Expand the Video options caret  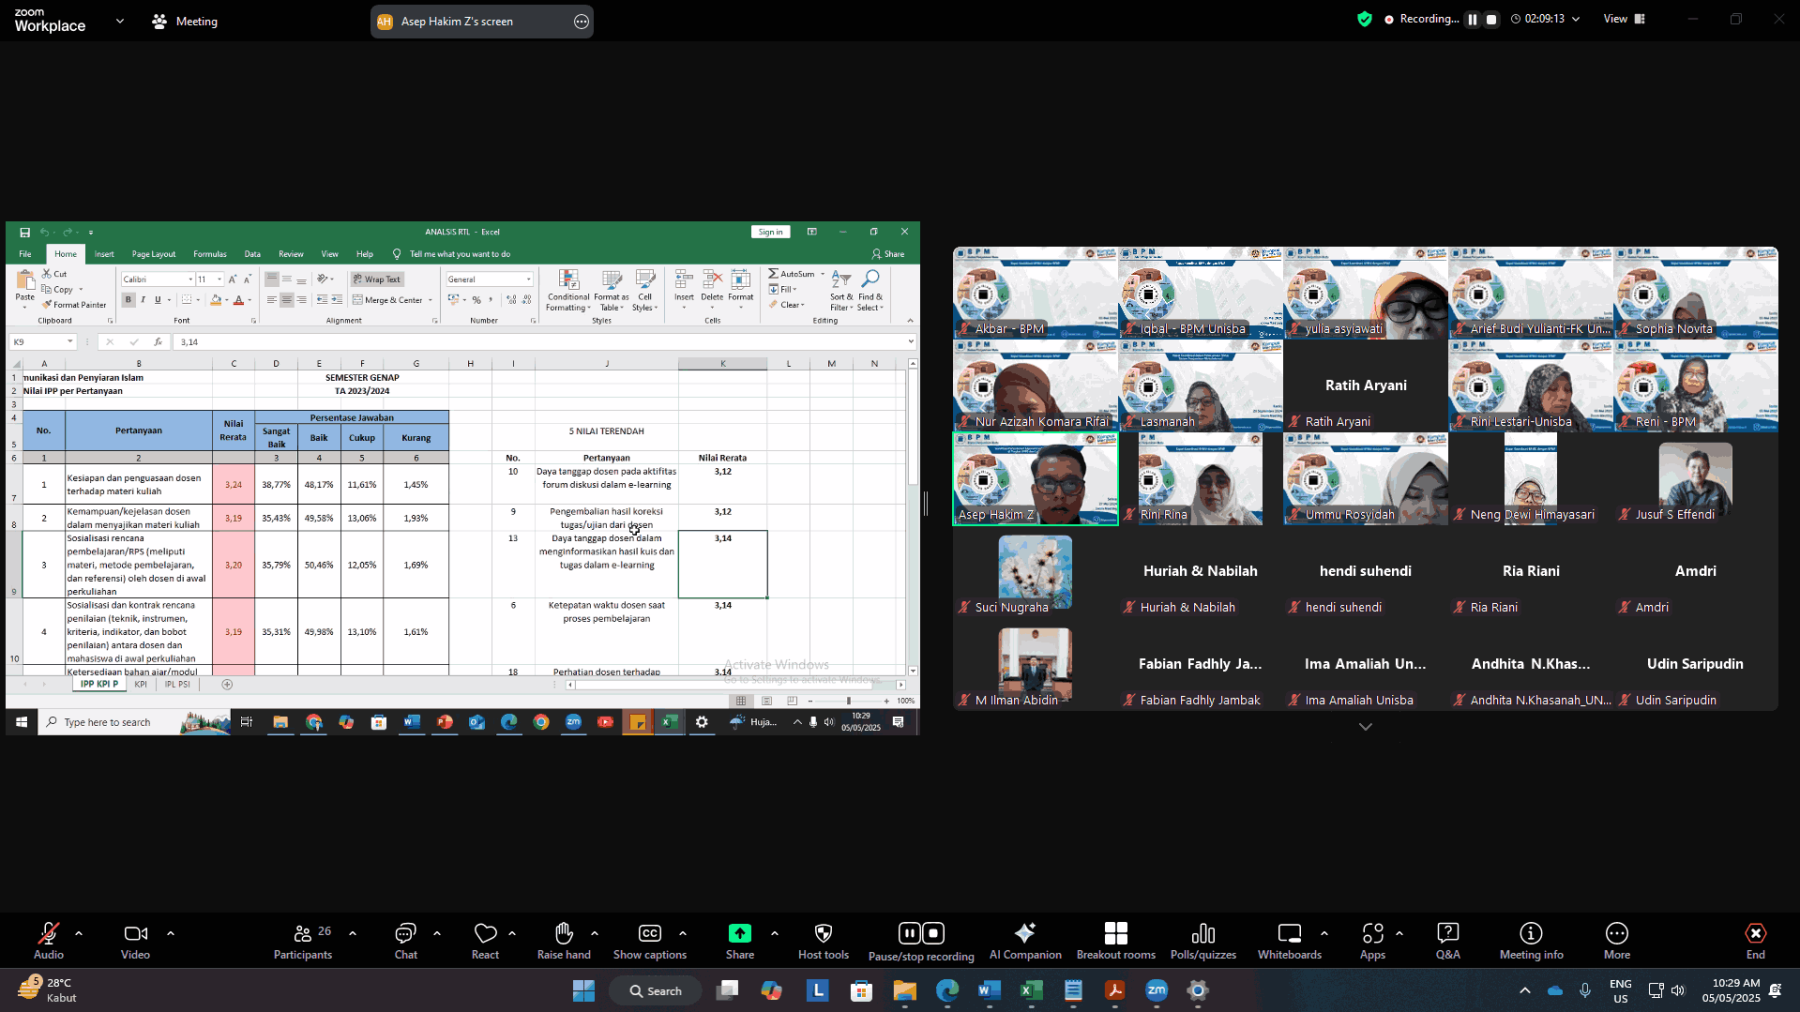[170, 933]
